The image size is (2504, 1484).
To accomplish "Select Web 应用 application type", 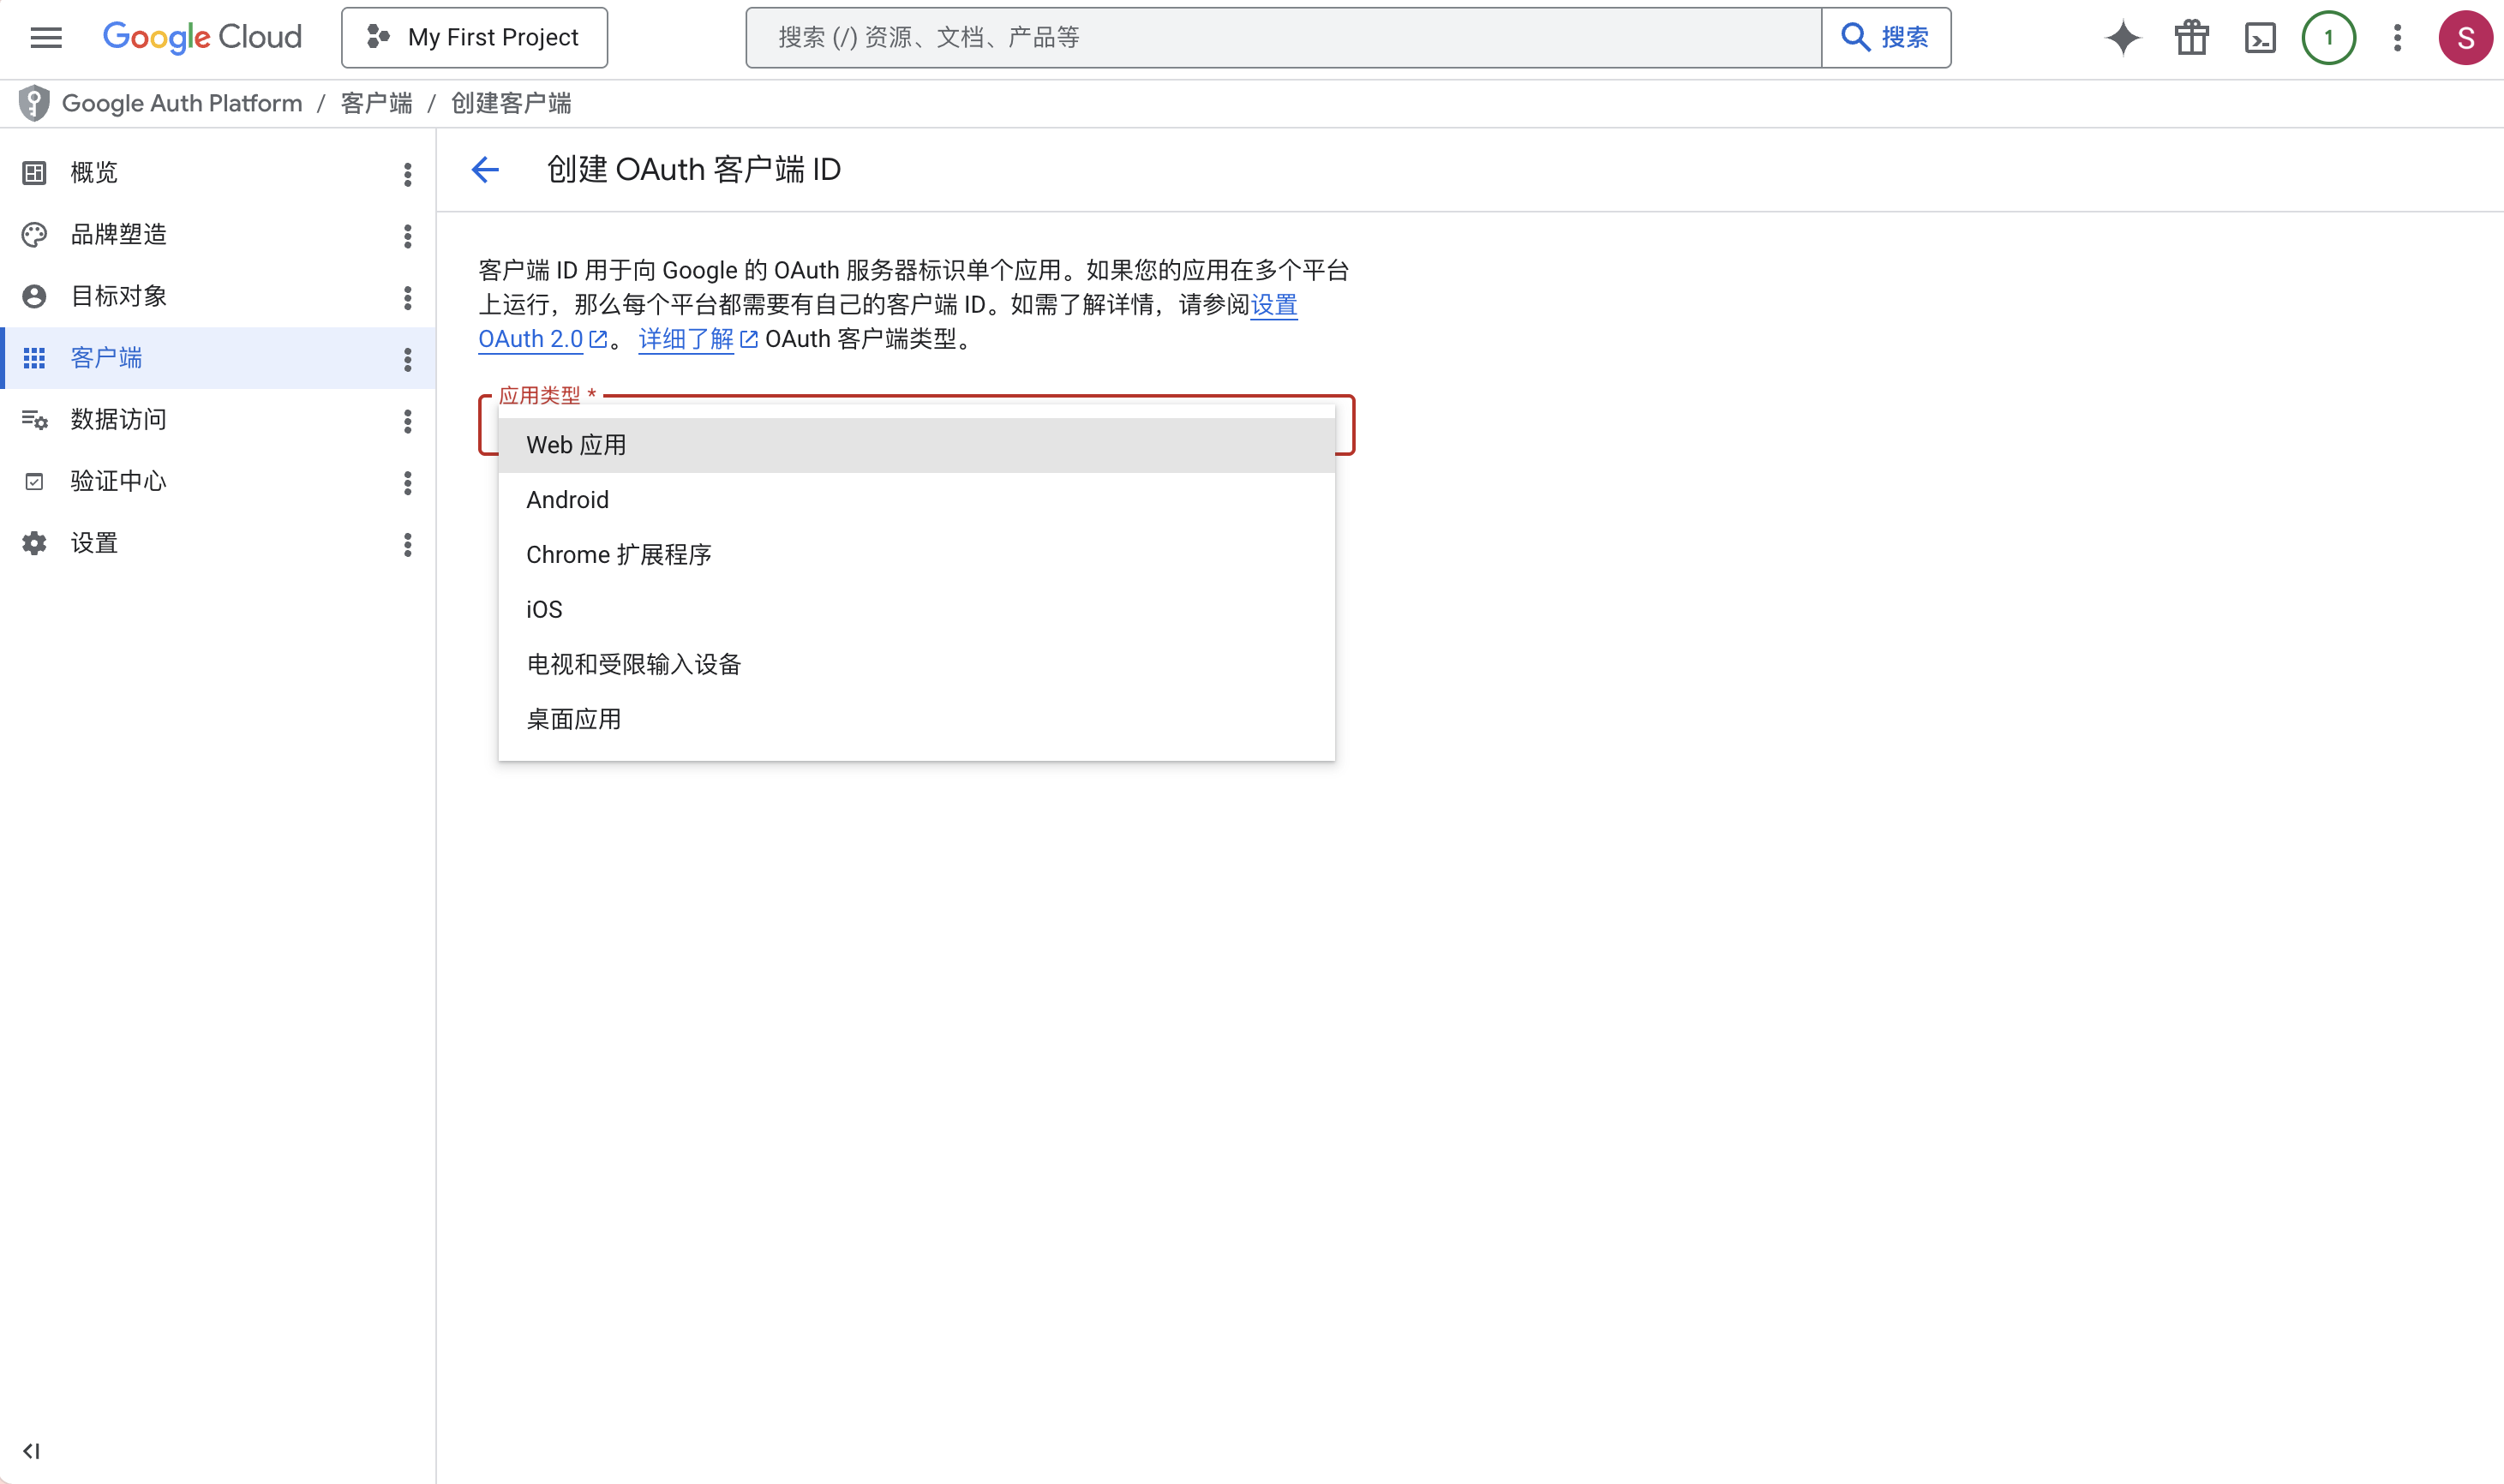I will 916,445.
